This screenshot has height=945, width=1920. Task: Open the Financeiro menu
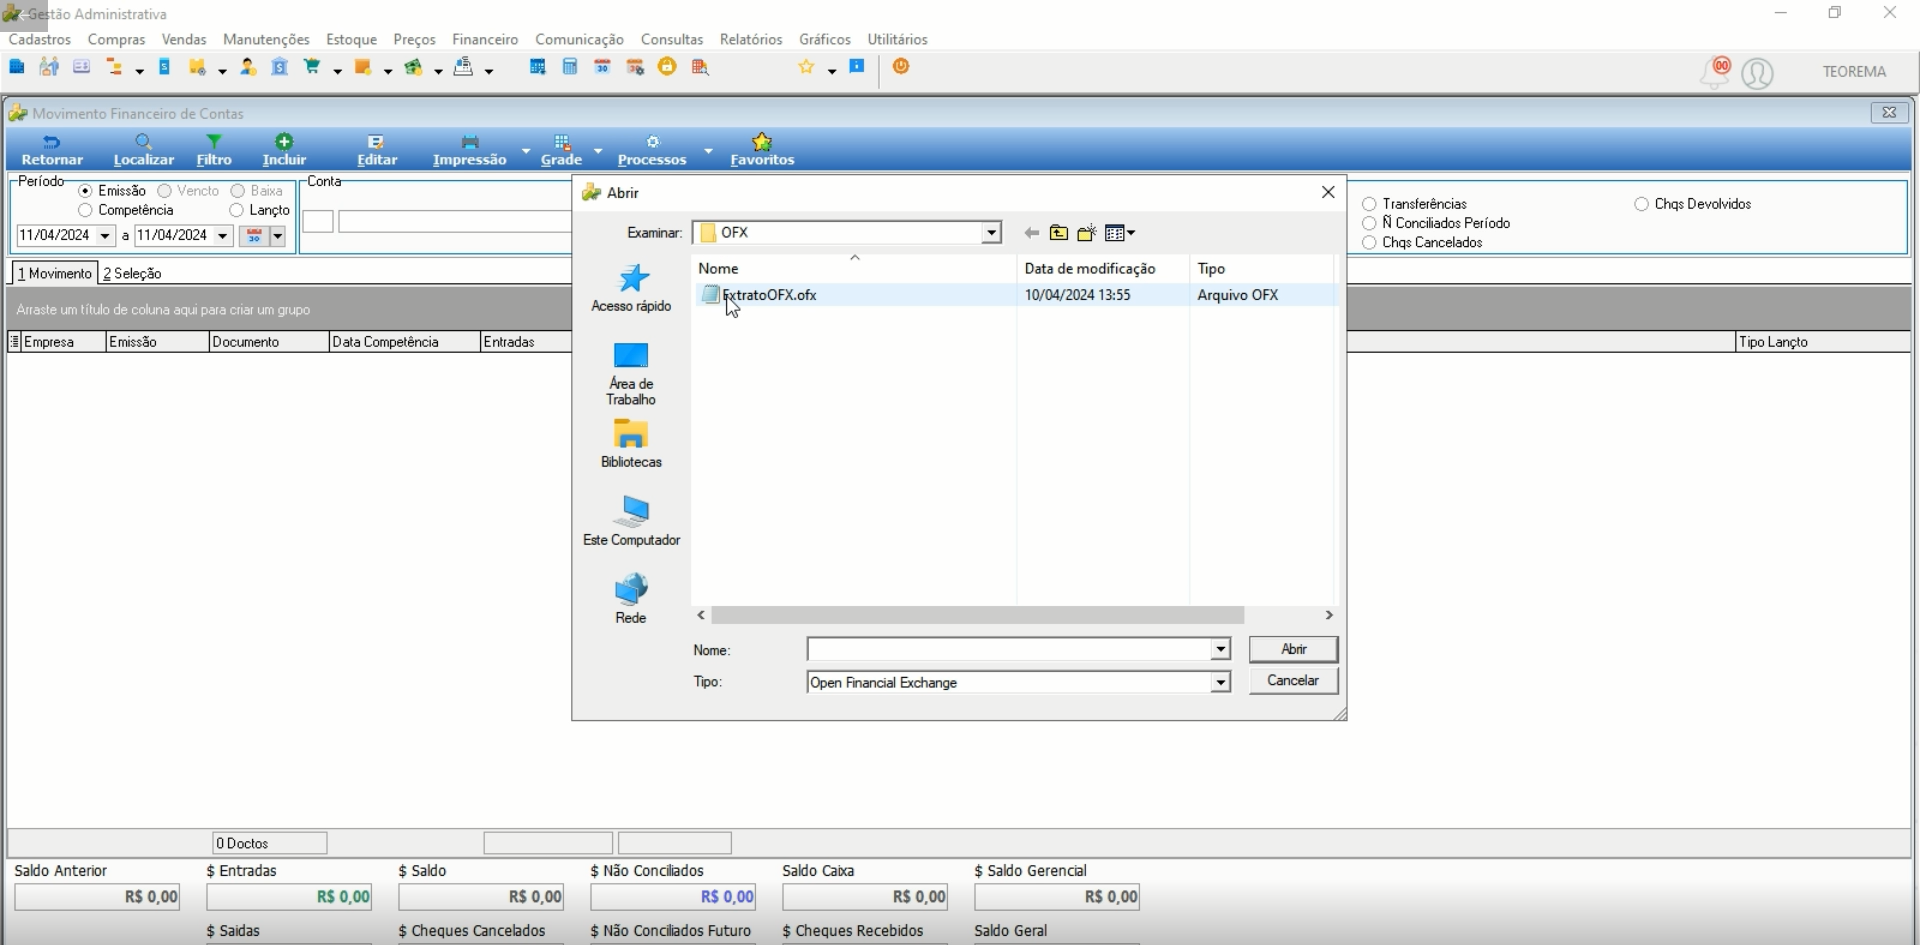pos(485,39)
